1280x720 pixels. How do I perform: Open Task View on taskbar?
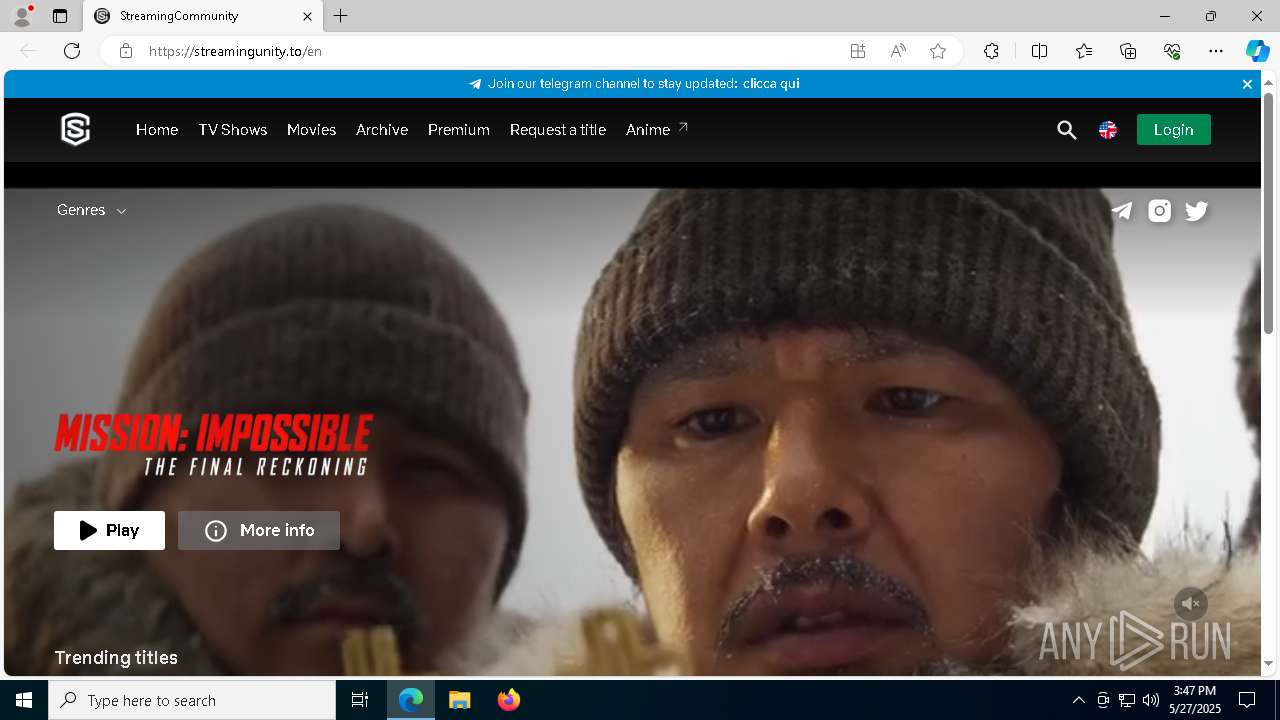(360, 700)
